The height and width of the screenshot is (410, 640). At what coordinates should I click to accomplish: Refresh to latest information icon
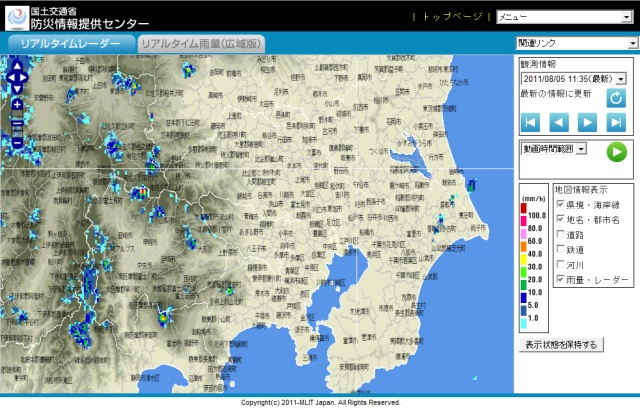point(616,97)
